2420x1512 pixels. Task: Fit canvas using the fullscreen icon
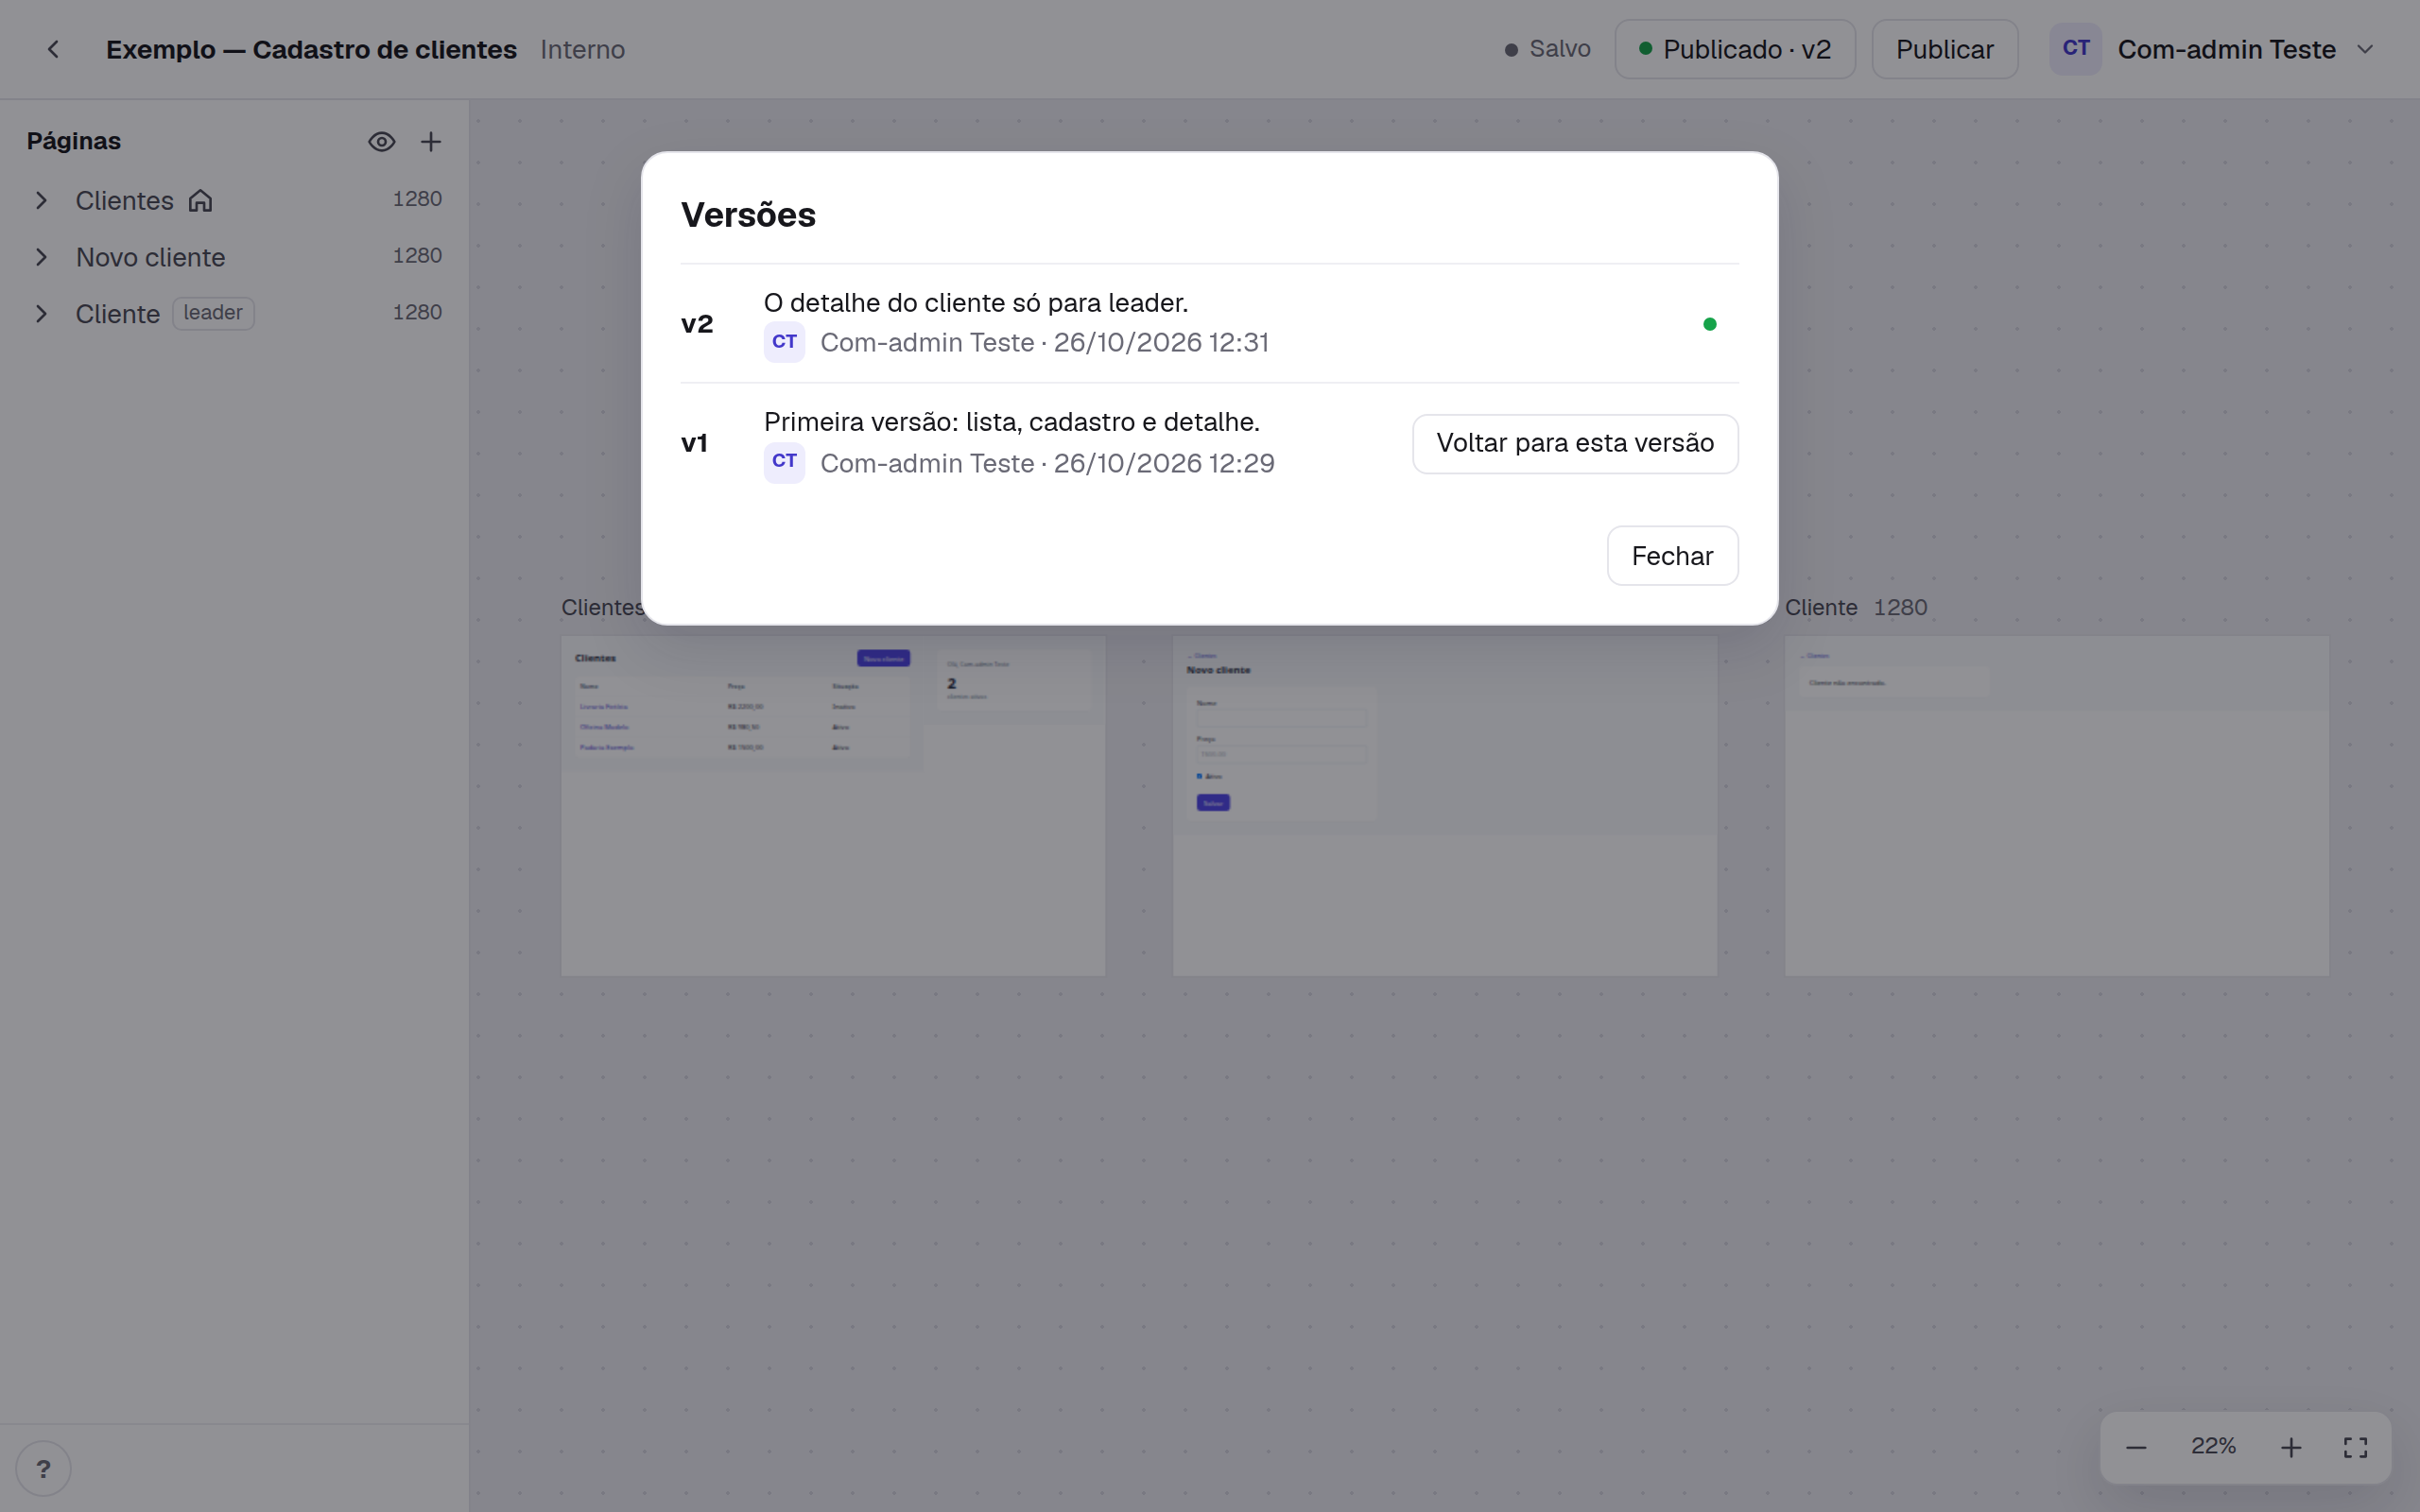pyautogui.click(x=2355, y=1447)
